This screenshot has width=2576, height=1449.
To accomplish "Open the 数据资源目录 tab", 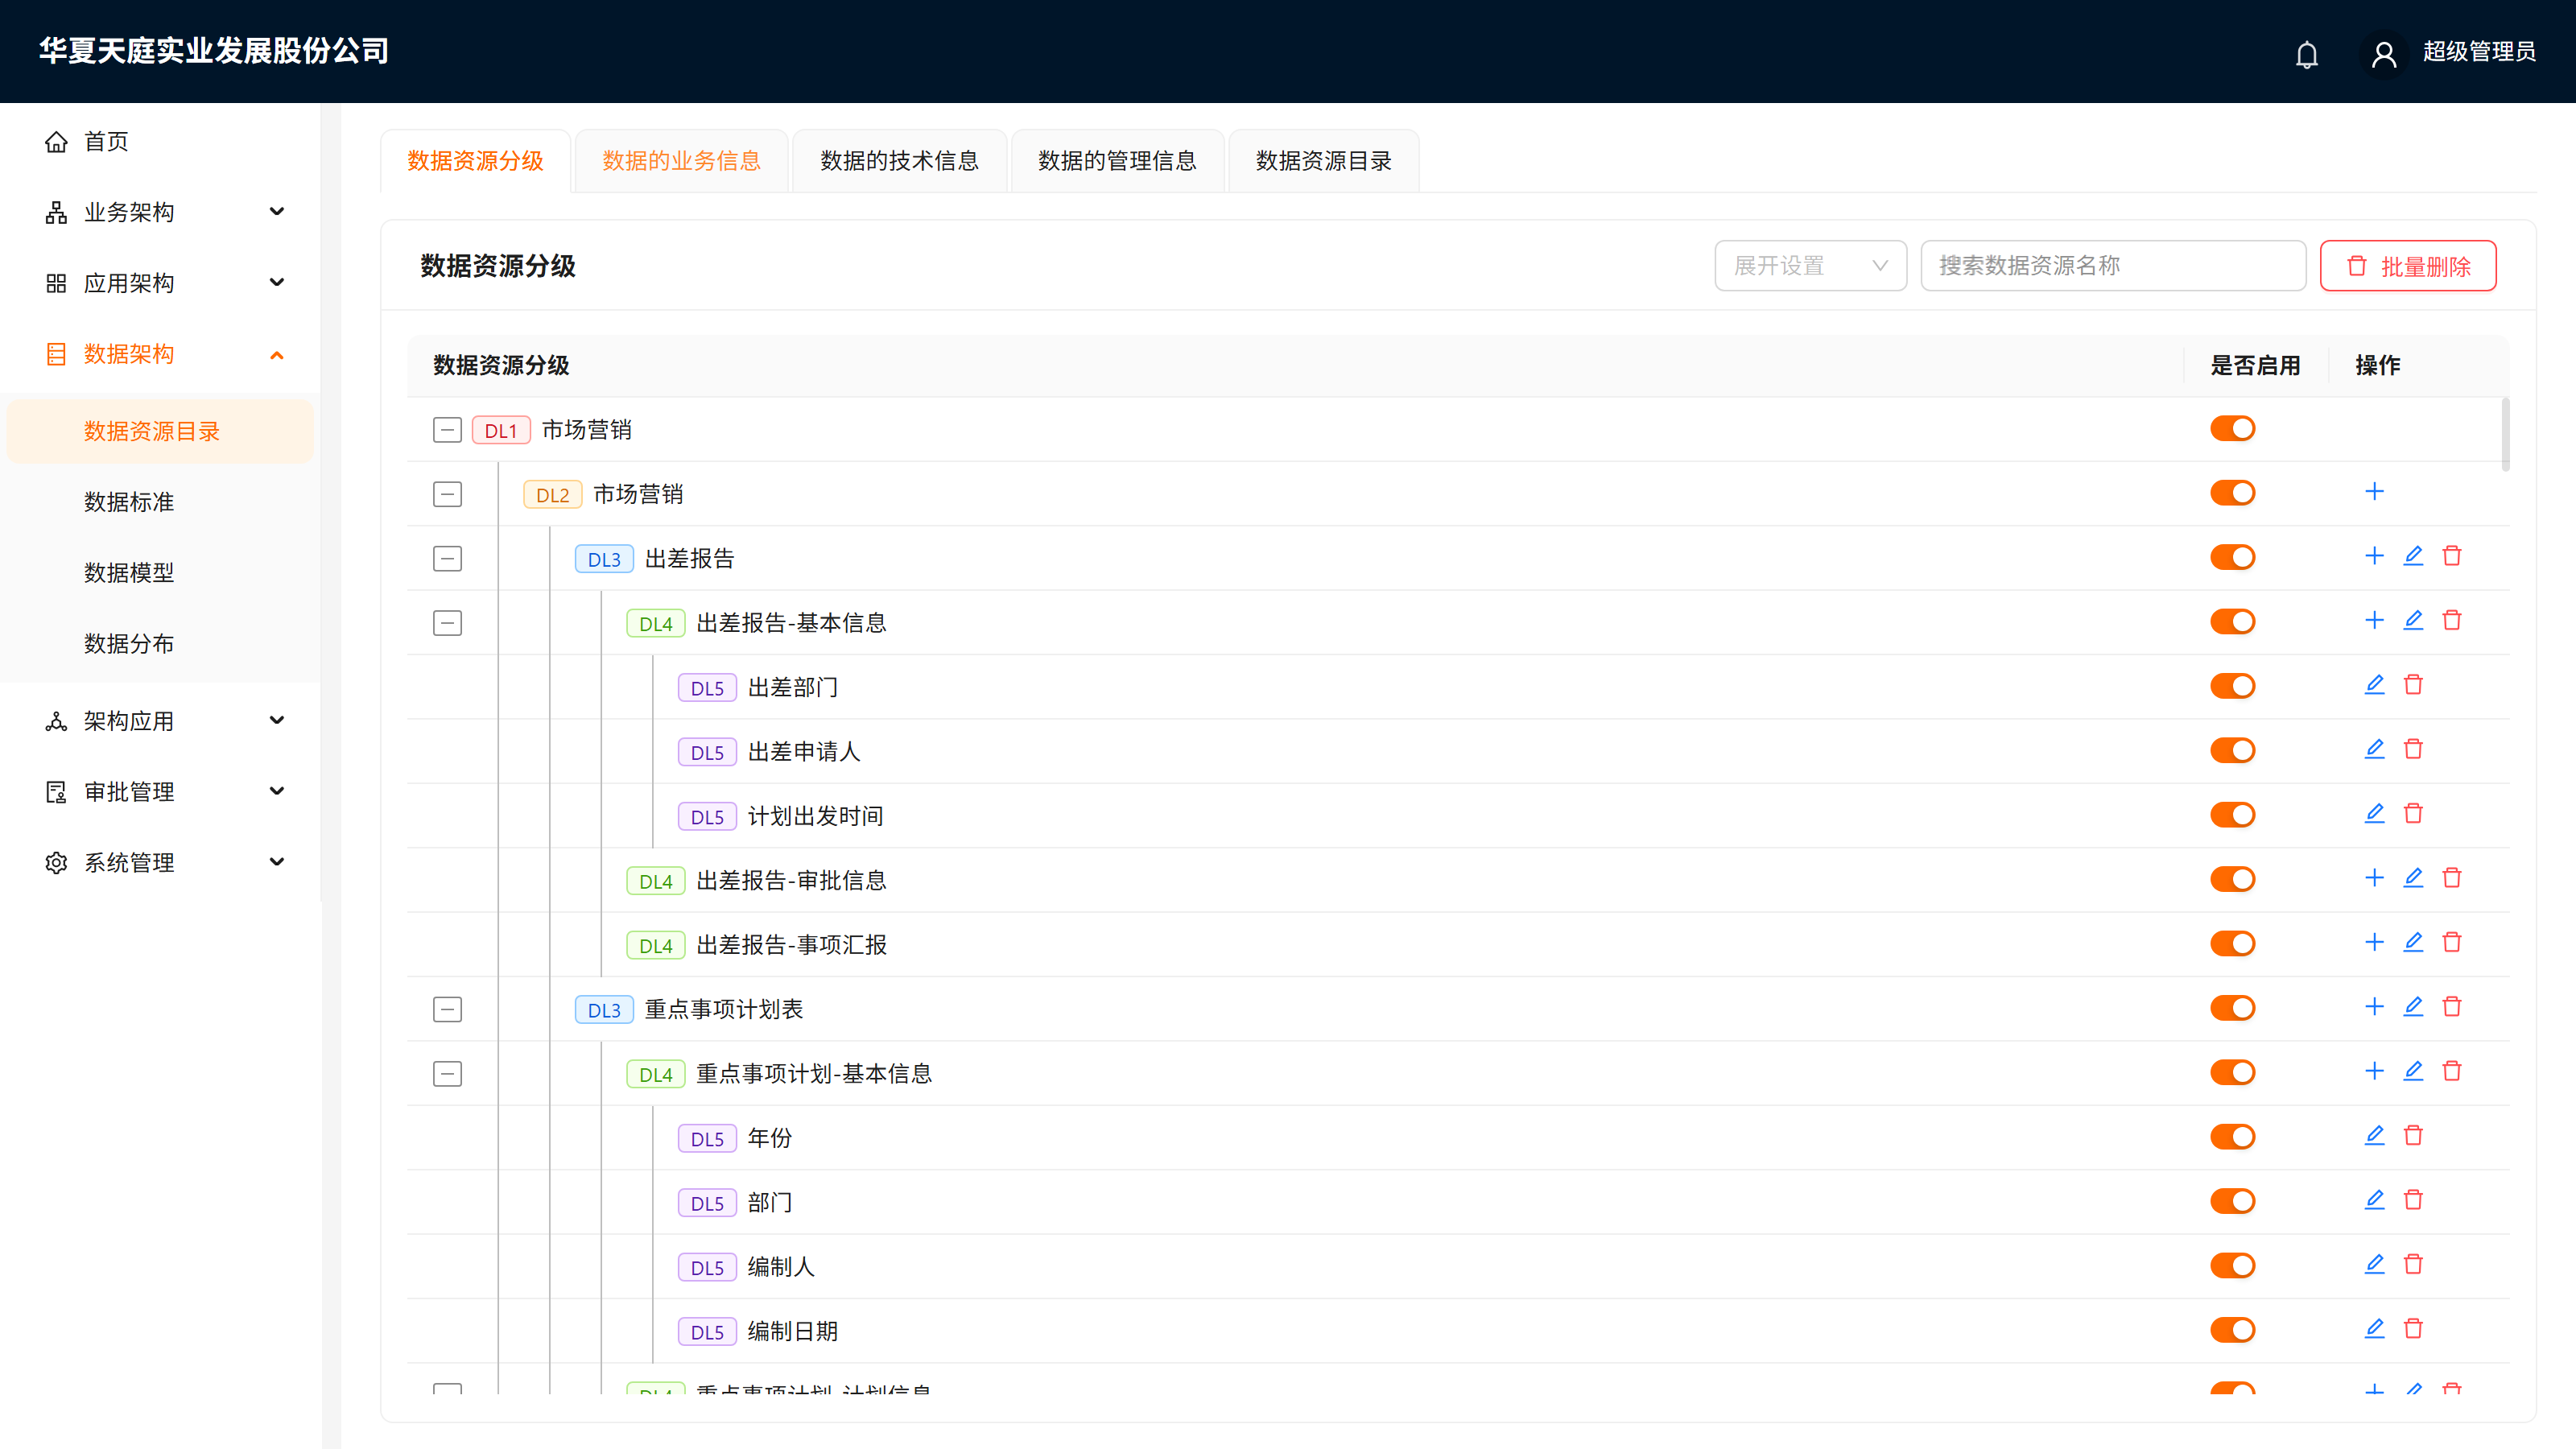I will click(x=1323, y=161).
